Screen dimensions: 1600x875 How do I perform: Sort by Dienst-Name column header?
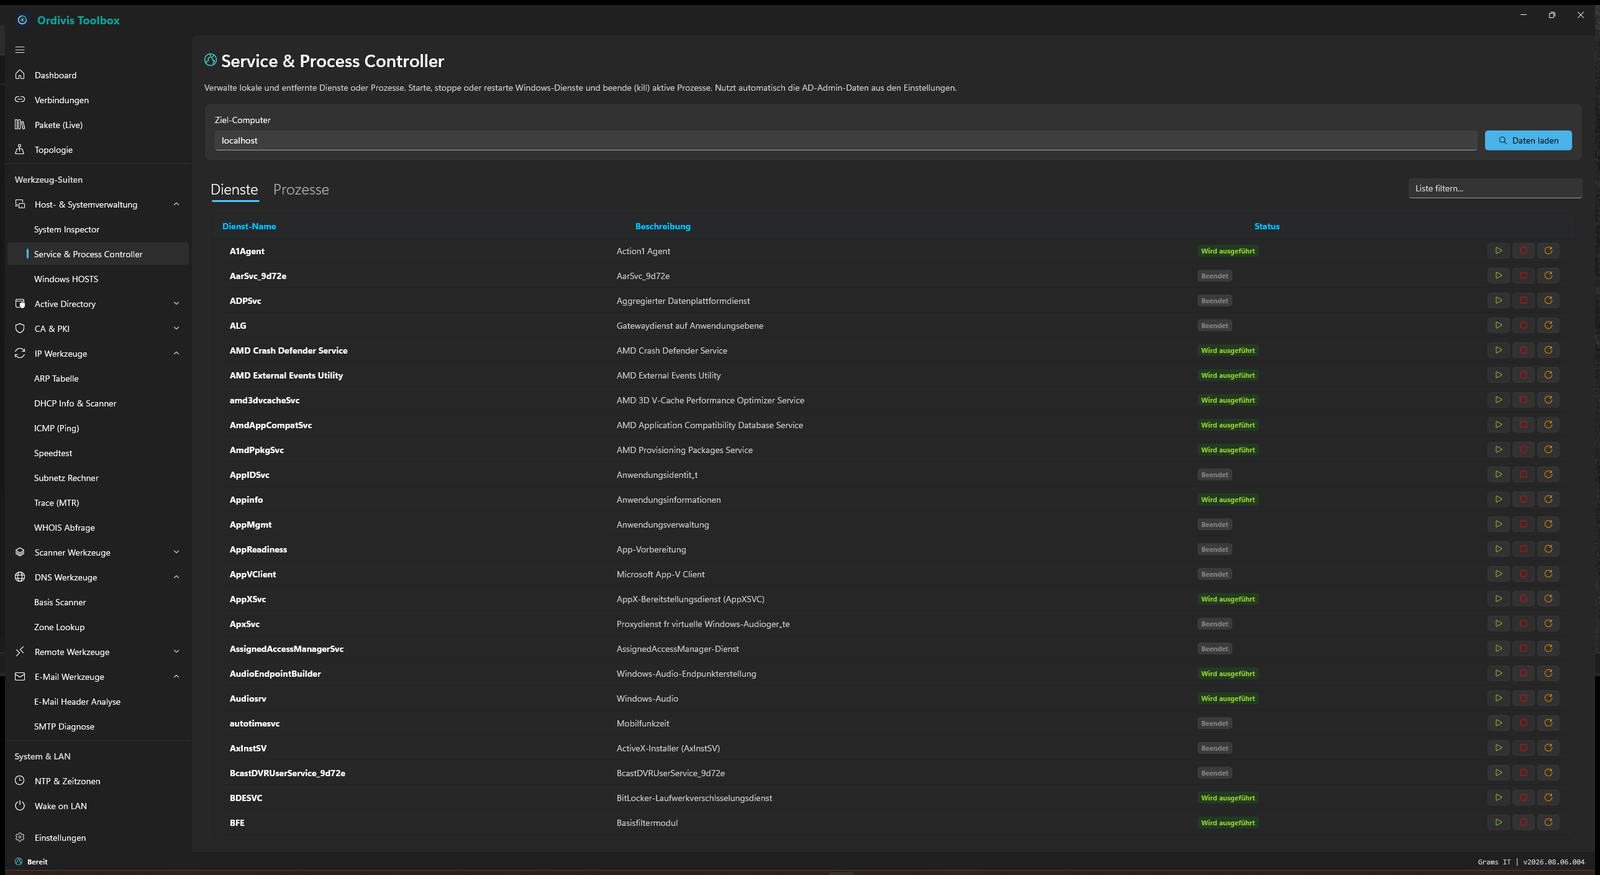[249, 227]
